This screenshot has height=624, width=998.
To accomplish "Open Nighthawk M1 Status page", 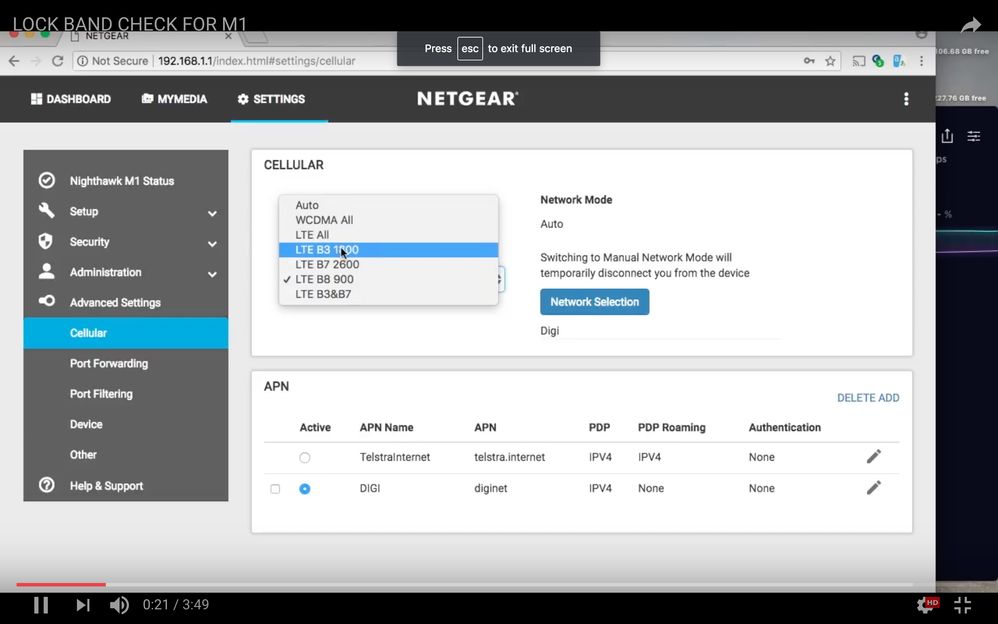I will (x=122, y=181).
